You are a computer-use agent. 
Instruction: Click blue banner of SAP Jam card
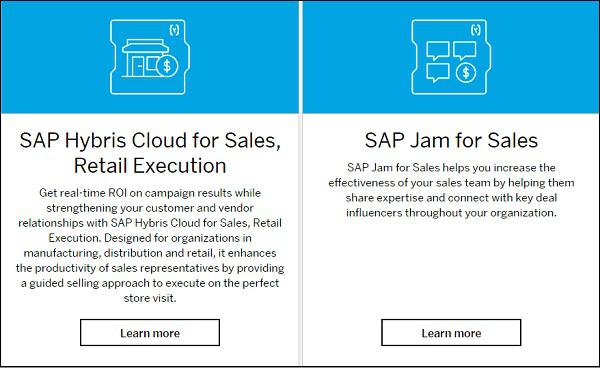coord(451,57)
